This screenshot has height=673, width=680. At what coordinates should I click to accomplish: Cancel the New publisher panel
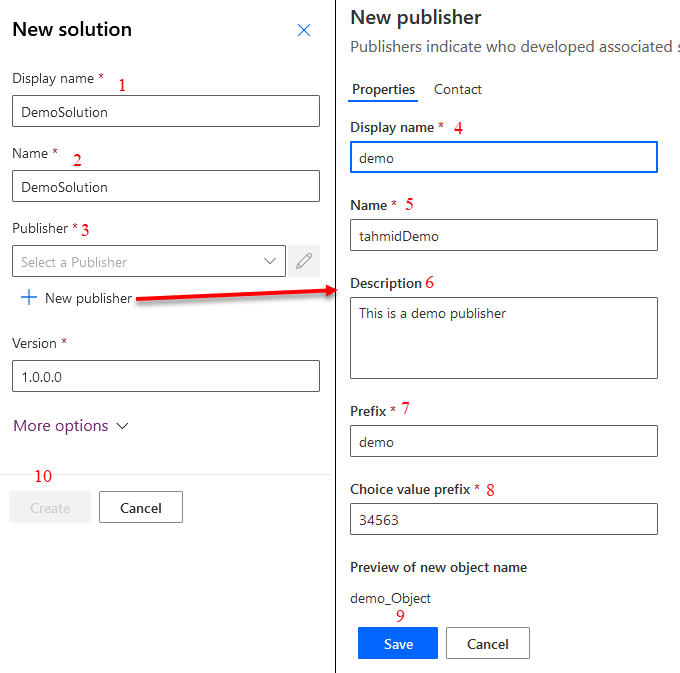(488, 644)
